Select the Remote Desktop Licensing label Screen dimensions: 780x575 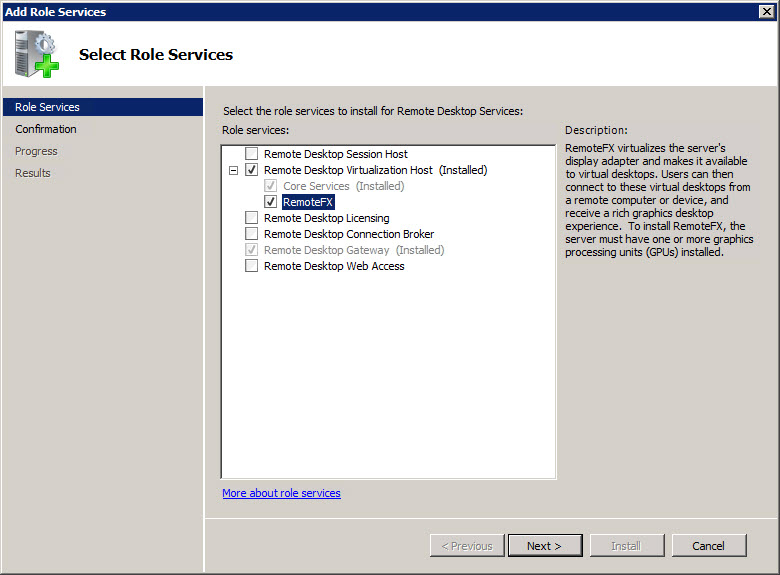[327, 218]
